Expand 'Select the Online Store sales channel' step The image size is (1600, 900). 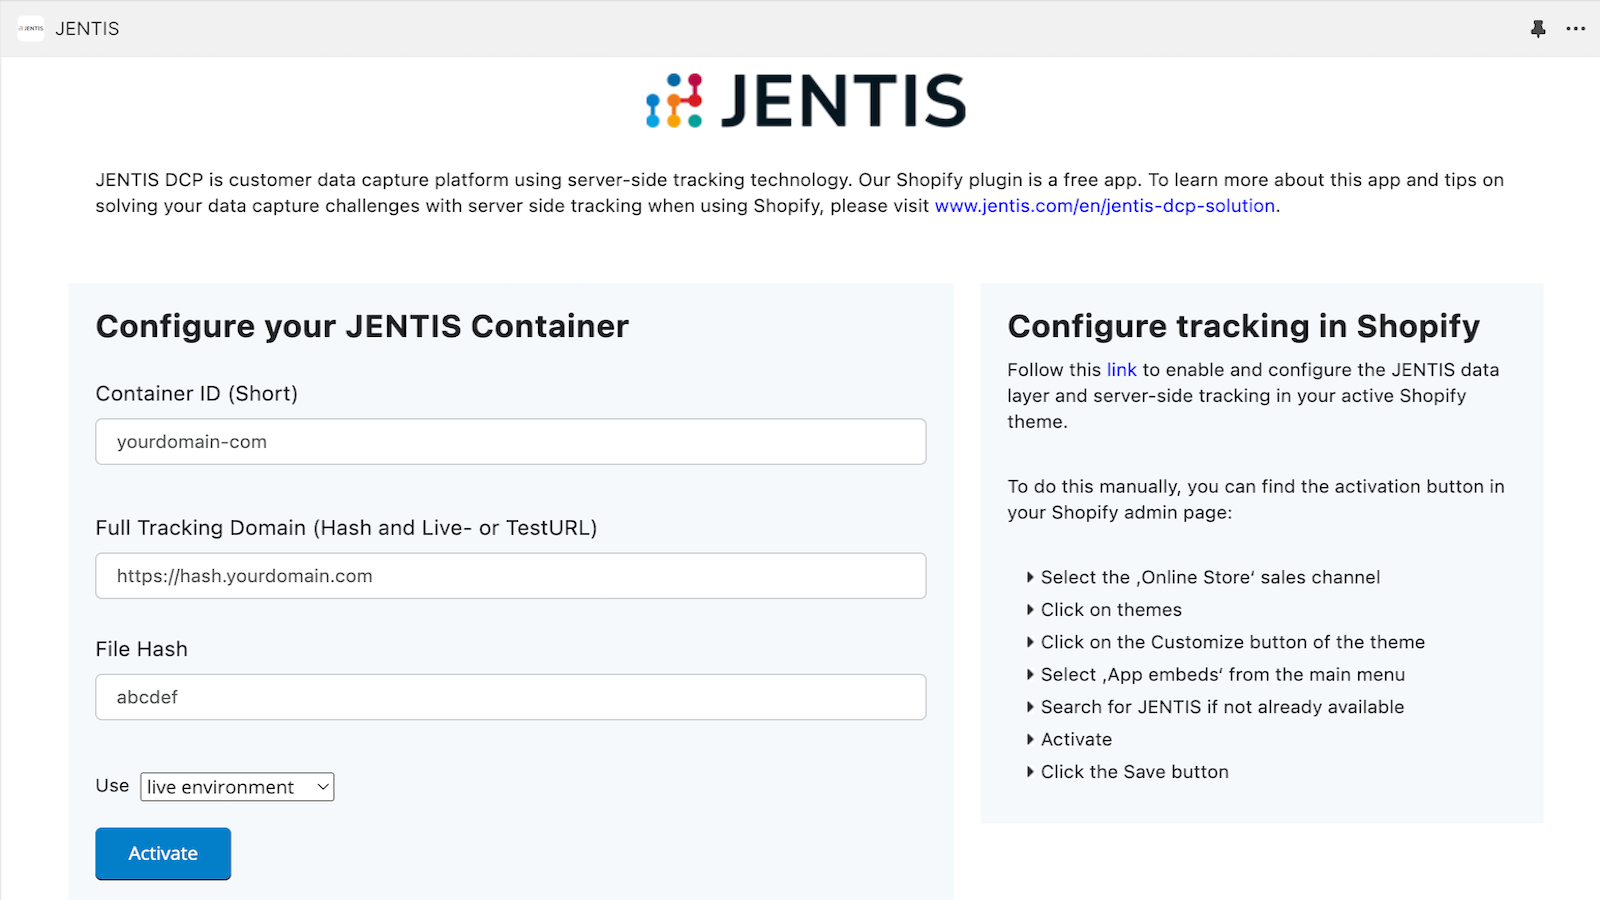1203,577
